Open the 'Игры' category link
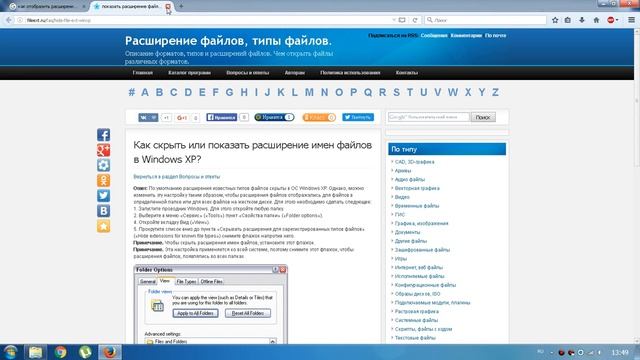 [x=400, y=259]
